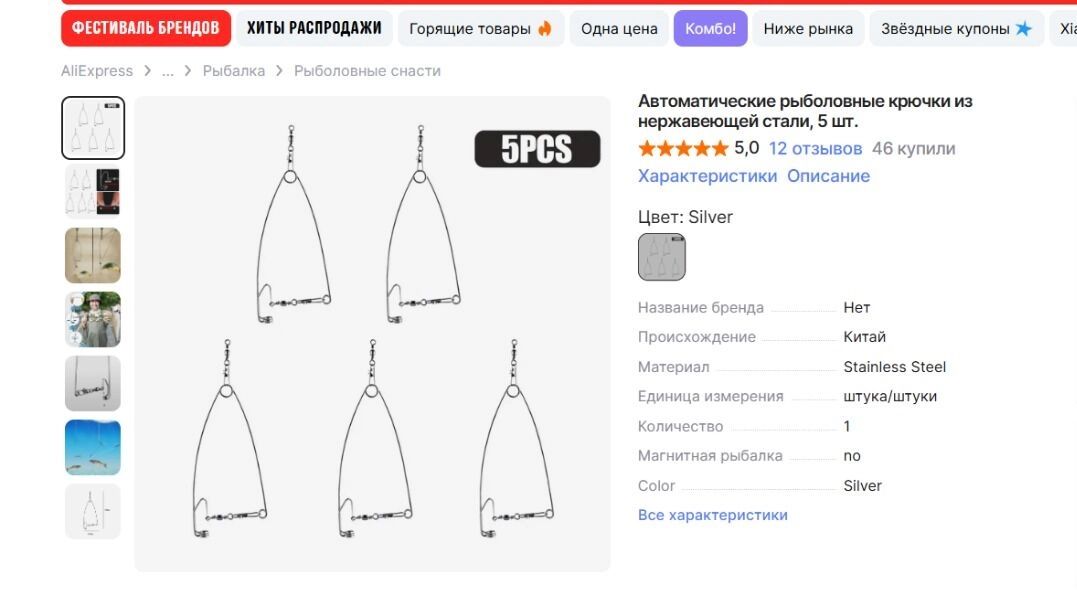Click the star icon on Звёздные купоны

coord(1023,29)
